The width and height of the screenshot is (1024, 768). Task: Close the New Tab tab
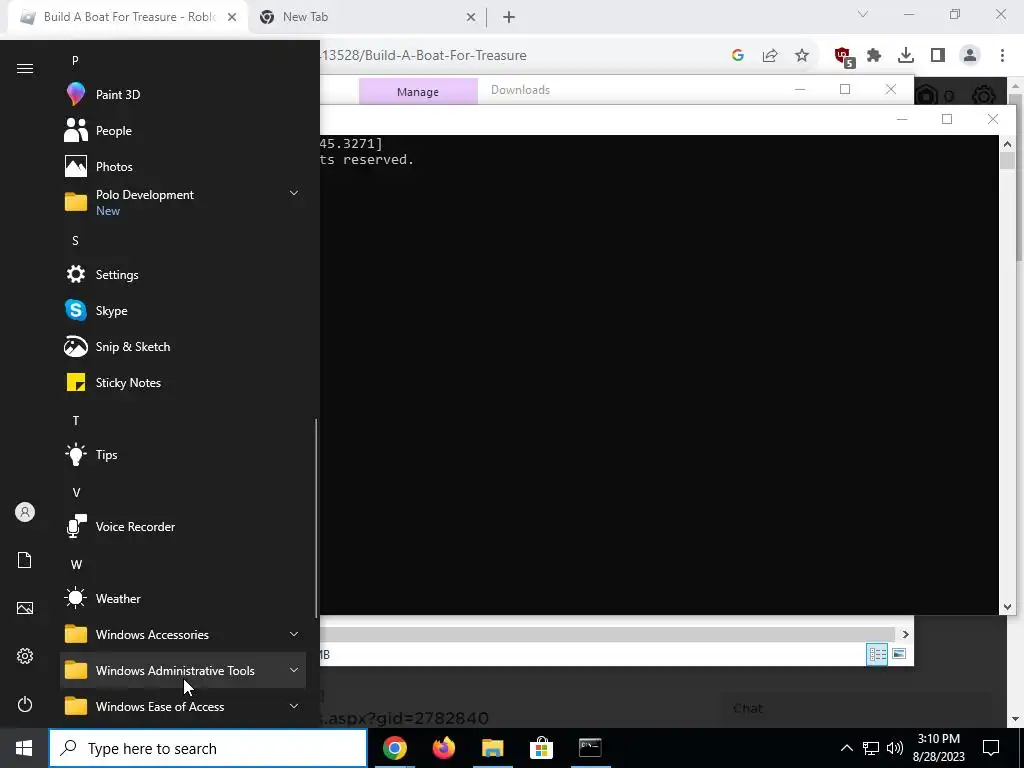click(x=471, y=18)
